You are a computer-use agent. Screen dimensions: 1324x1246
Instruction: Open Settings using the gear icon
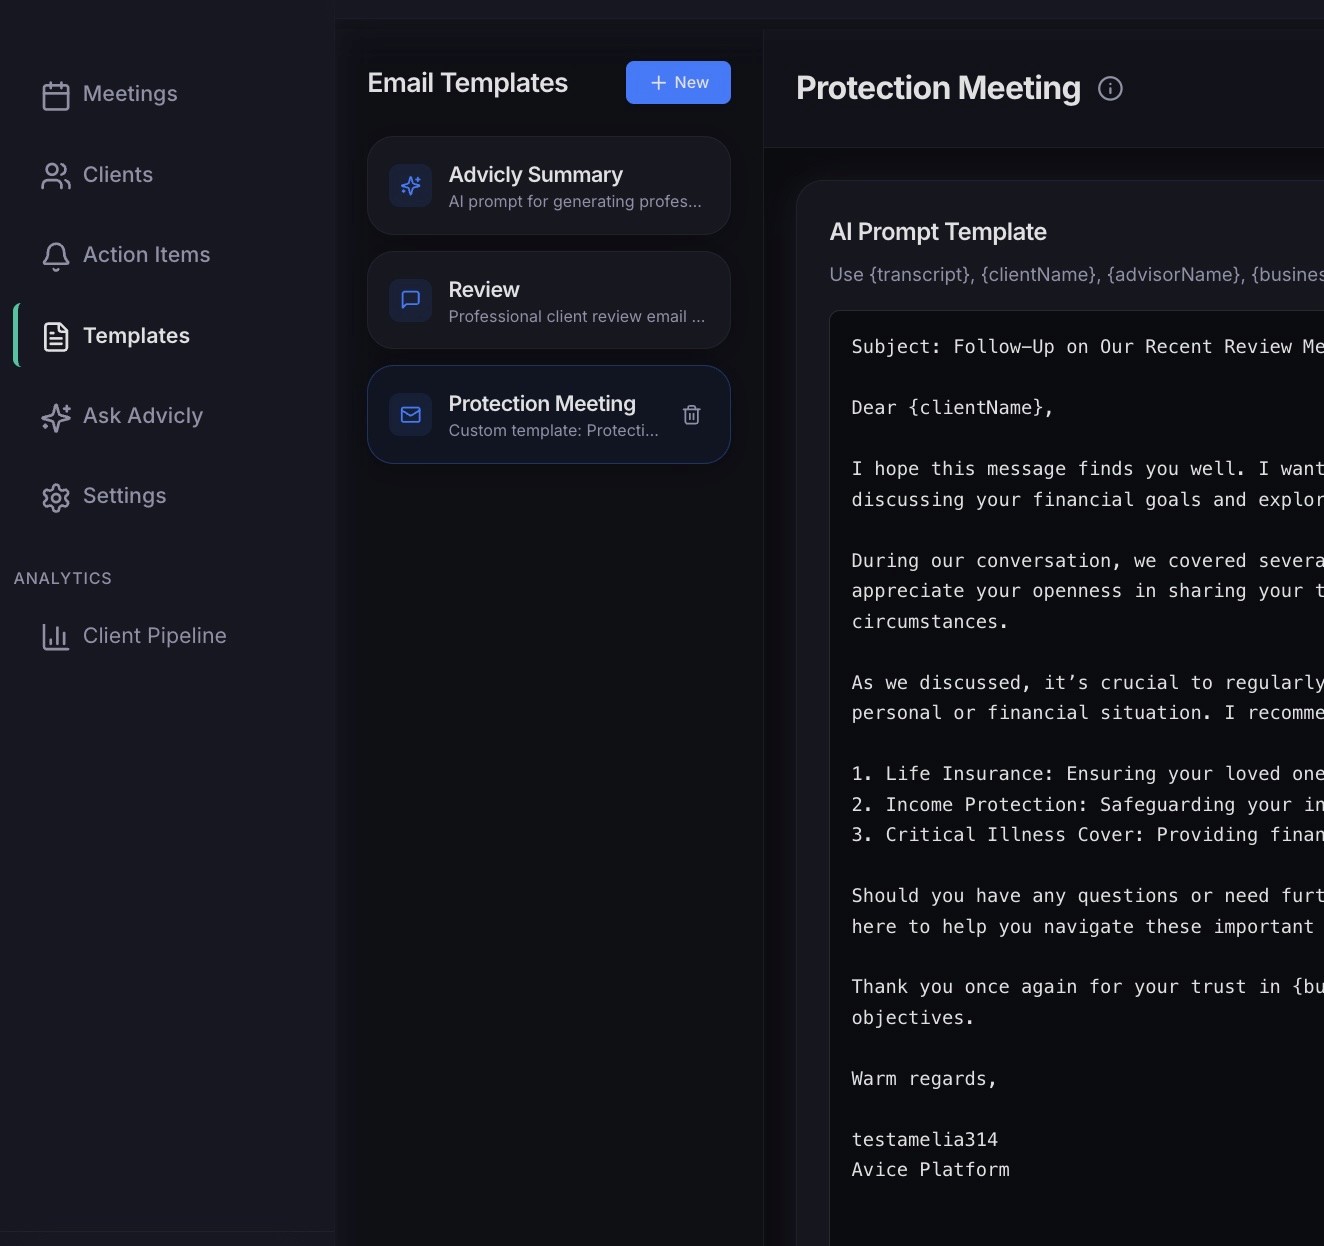[x=55, y=497]
